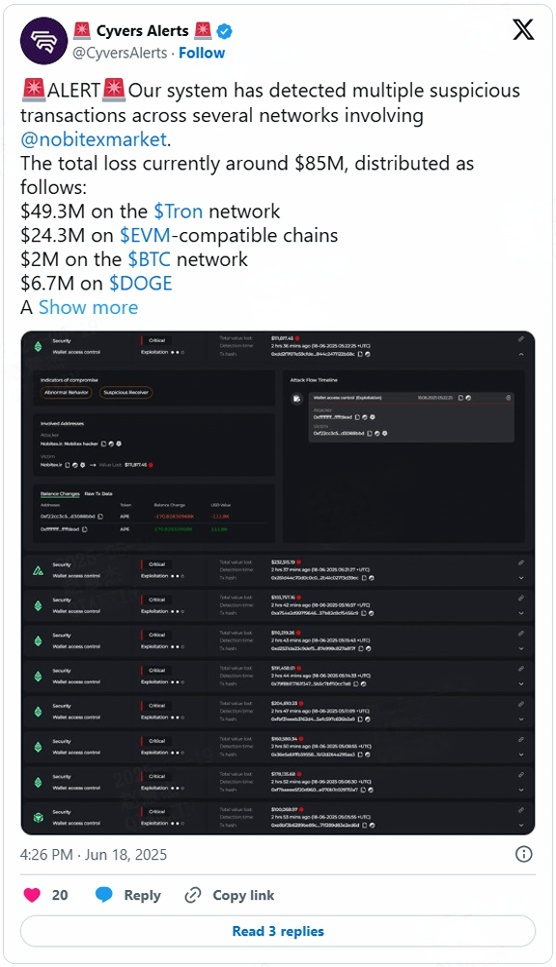Click the $Tron cashtag

pyautogui.click(x=178, y=212)
